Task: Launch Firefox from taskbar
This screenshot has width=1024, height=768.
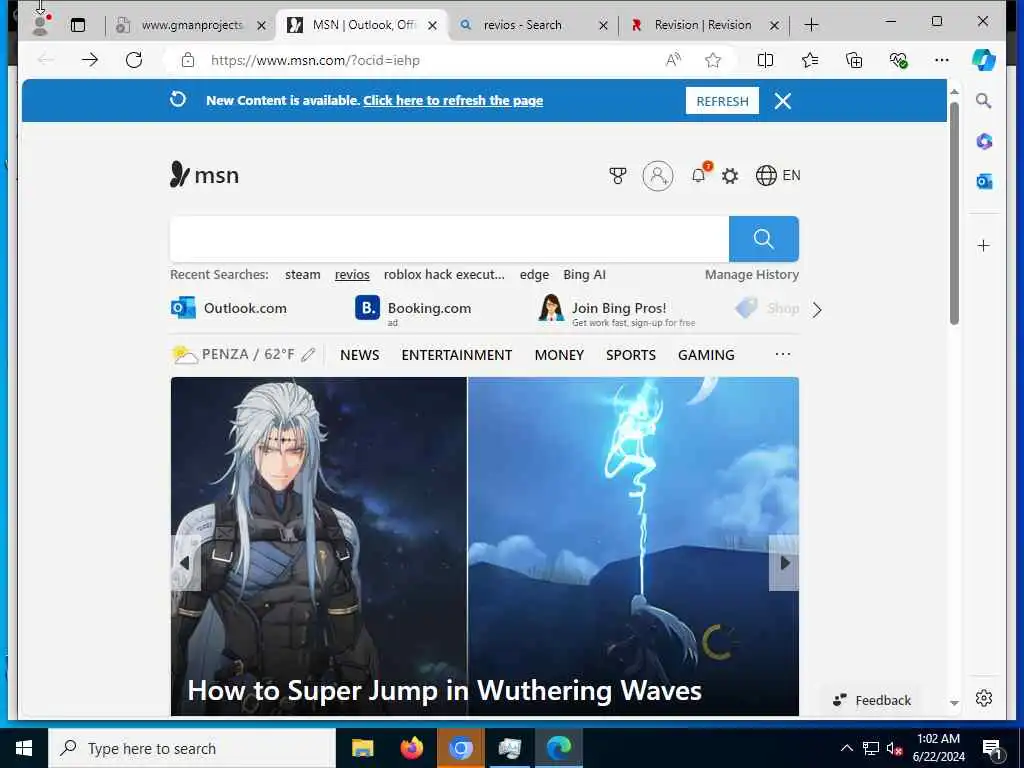Action: click(x=411, y=748)
